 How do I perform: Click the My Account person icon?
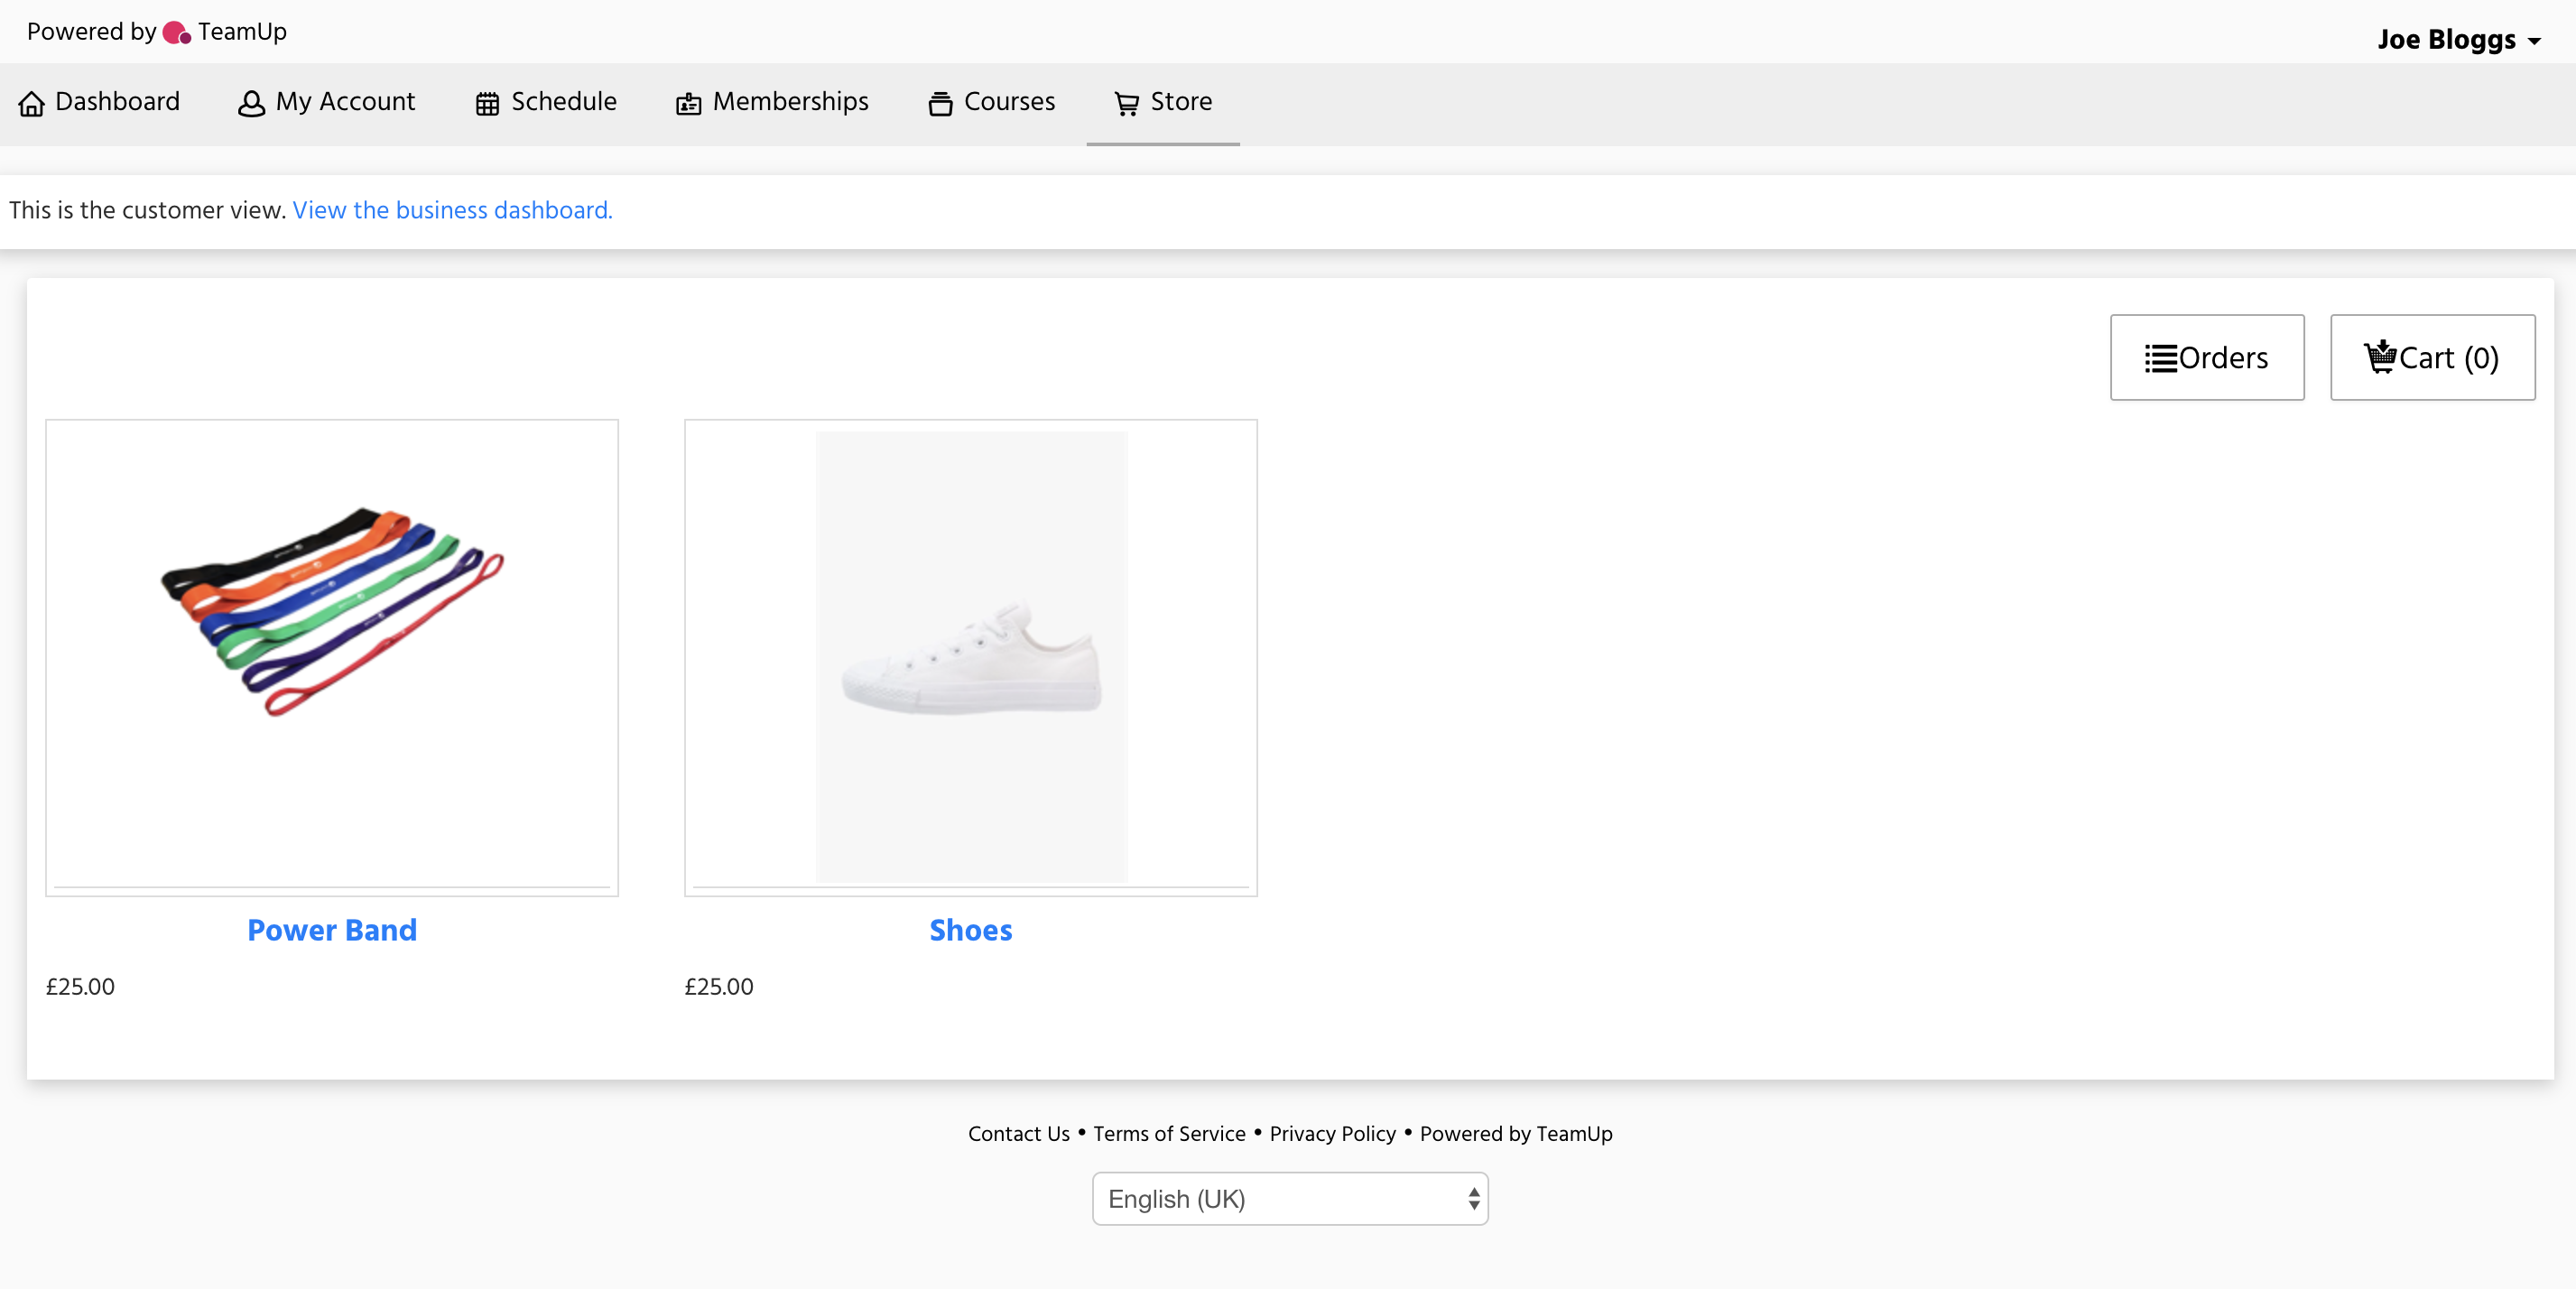[x=251, y=104]
